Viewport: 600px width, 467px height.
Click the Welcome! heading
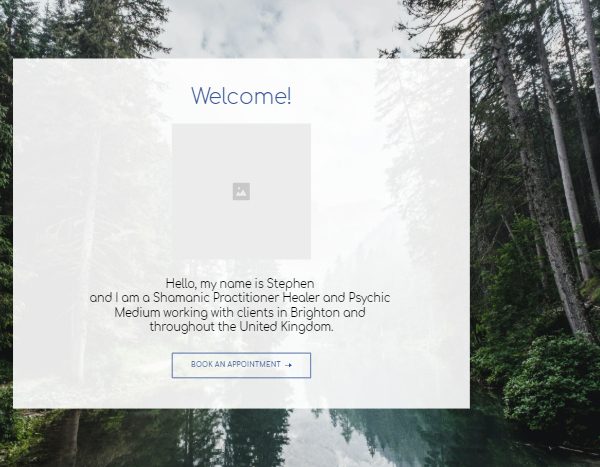[x=241, y=96]
